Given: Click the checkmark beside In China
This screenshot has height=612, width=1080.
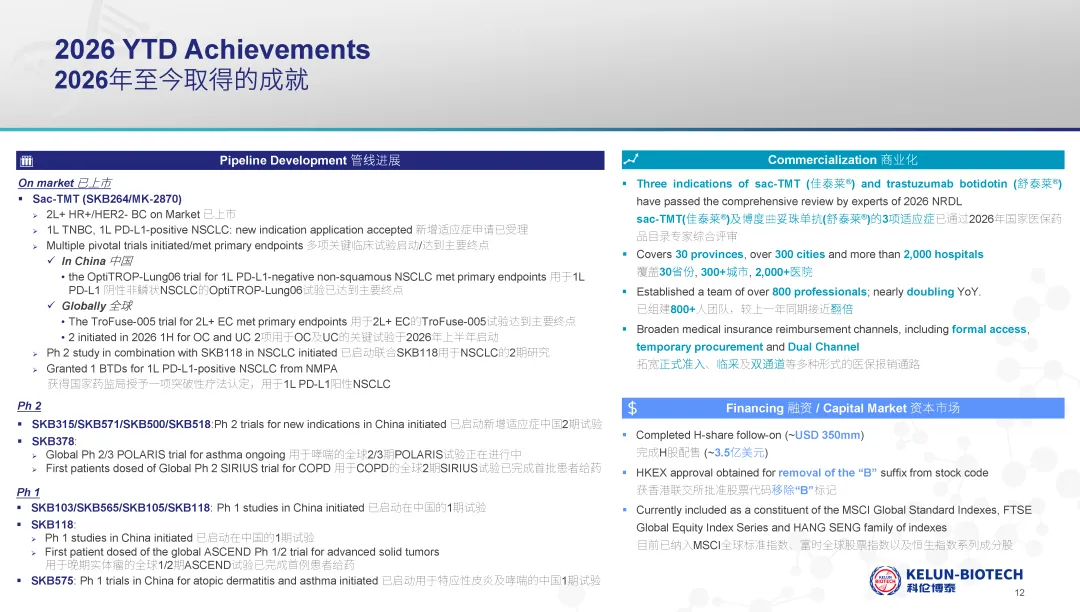Looking at the screenshot, I should 51,260.
